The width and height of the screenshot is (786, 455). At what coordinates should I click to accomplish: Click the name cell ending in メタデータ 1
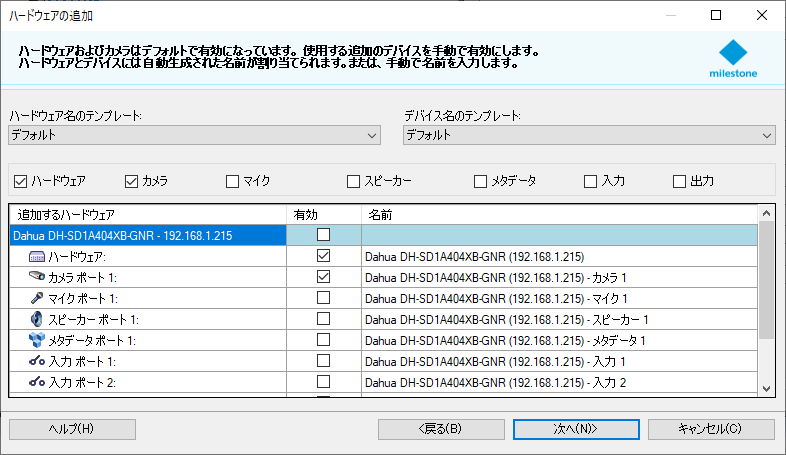[559, 341]
